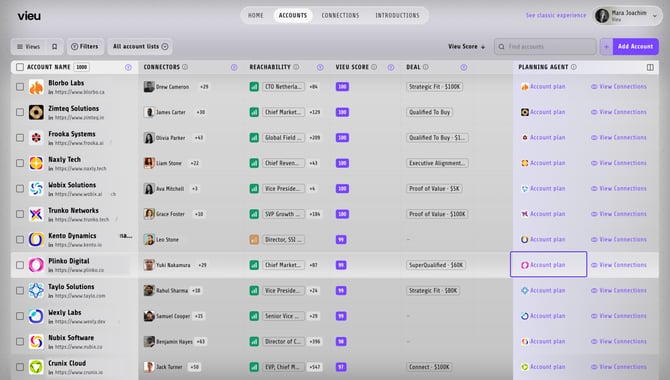Check the Frooka Systems row checkbox
The height and width of the screenshot is (380, 670).
point(20,138)
